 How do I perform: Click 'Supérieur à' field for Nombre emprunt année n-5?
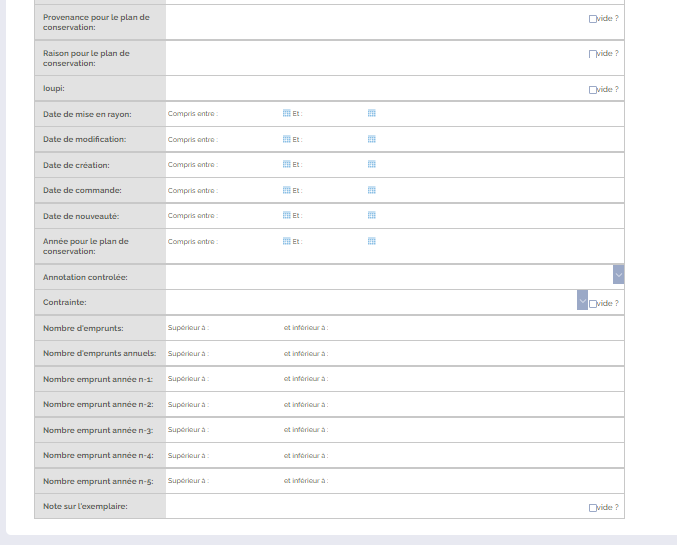click(246, 481)
